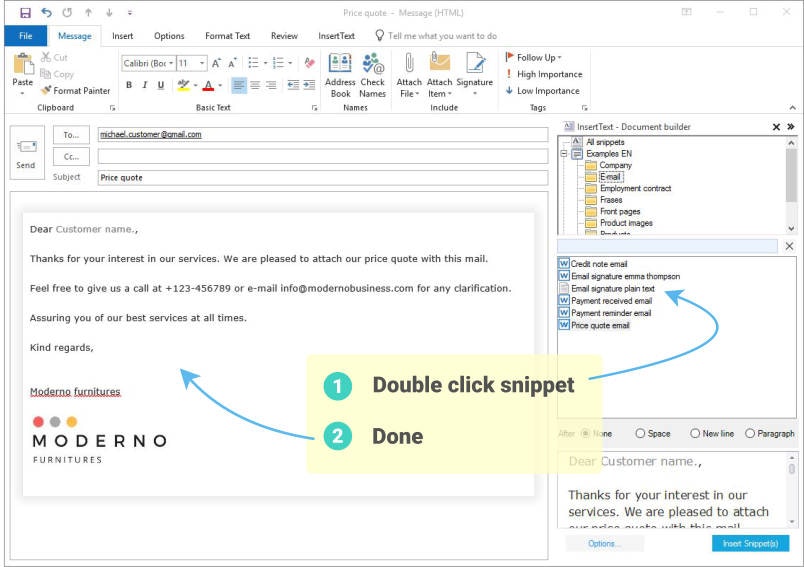804x567 pixels.
Task: Click Attach Item
Action: 439,75
